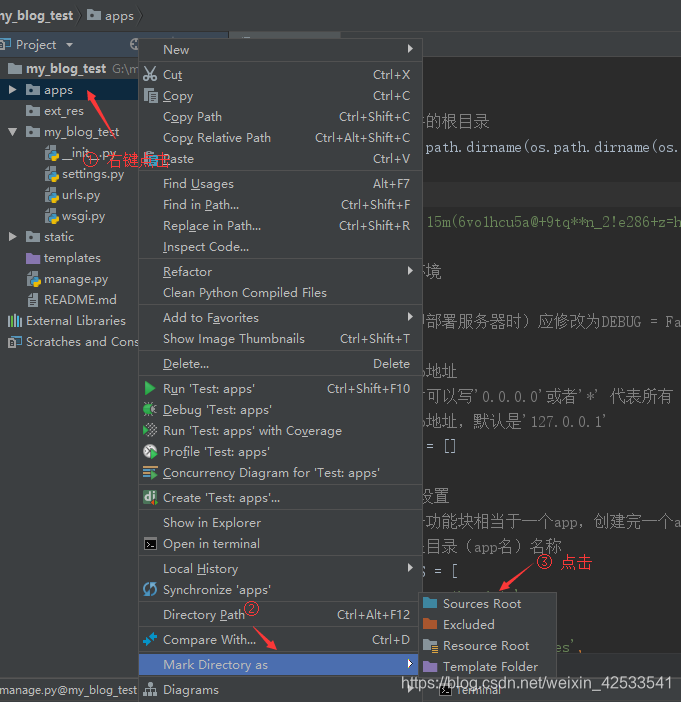
Task: Expand the apps folder in tree
Action: (13, 90)
